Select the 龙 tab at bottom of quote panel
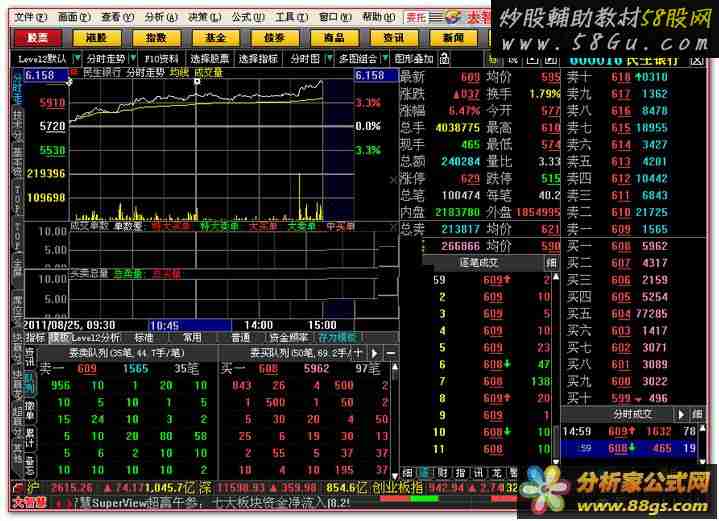The height and width of the screenshot is (521, 719). 497,473
